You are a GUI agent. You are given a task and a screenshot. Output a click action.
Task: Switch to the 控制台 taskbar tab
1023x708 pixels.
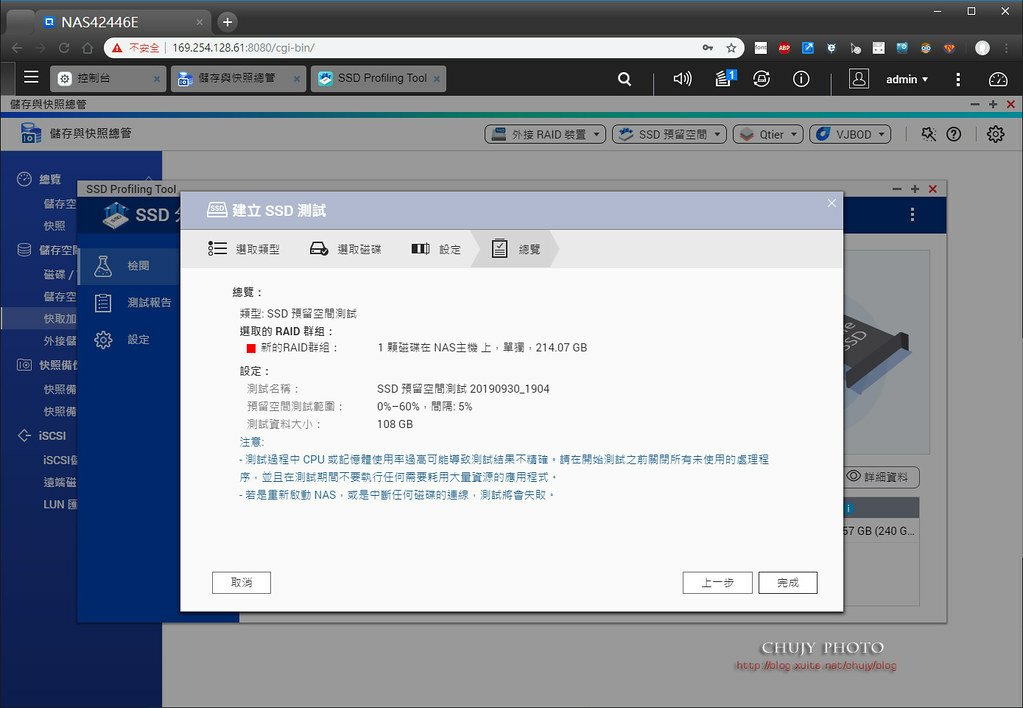click(108, 78)
